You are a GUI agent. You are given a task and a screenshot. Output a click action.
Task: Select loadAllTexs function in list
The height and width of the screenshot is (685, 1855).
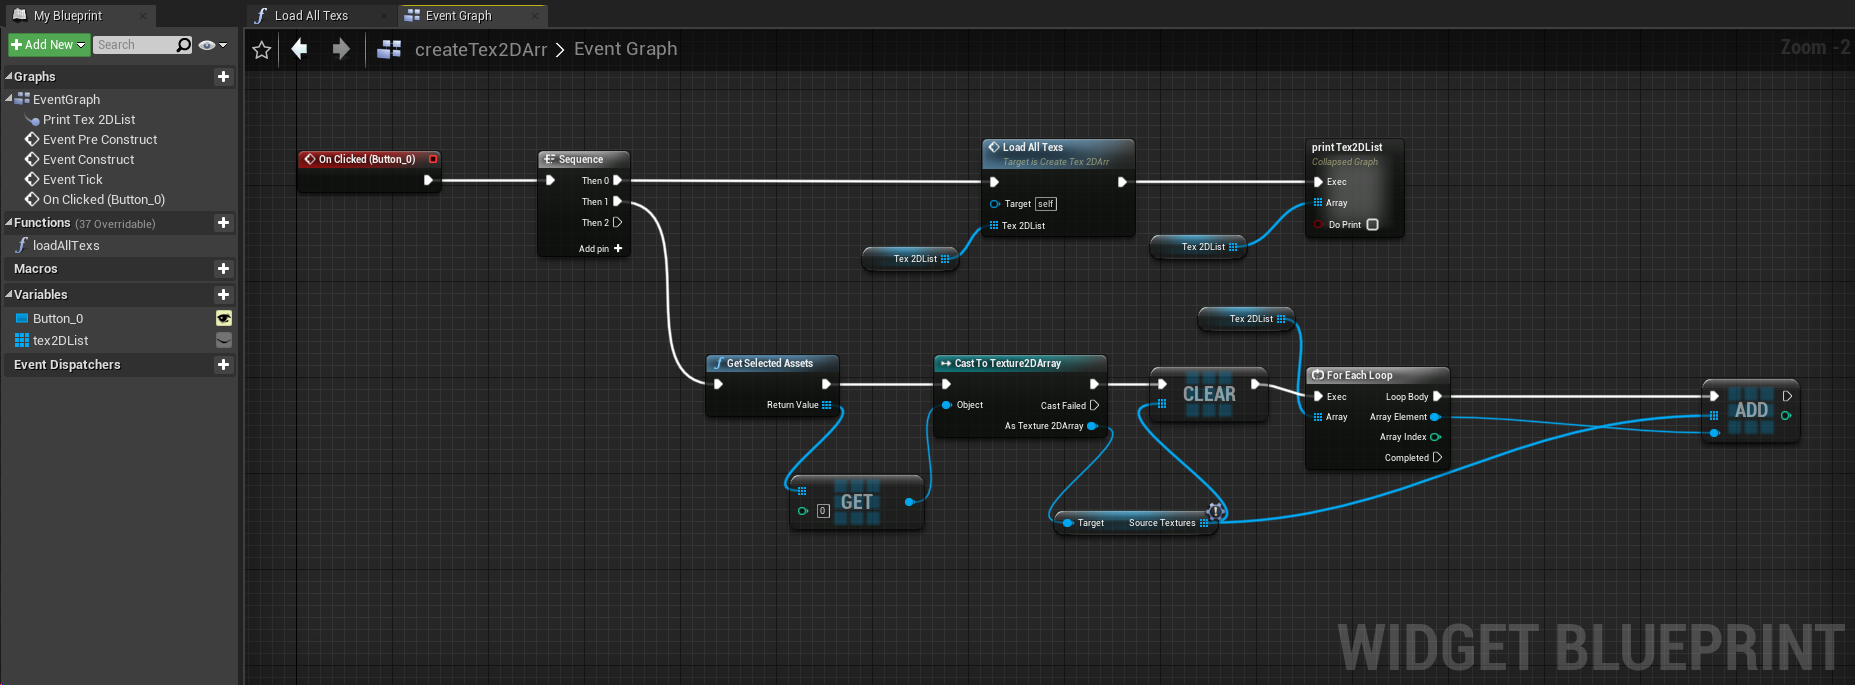coord(66,246)
